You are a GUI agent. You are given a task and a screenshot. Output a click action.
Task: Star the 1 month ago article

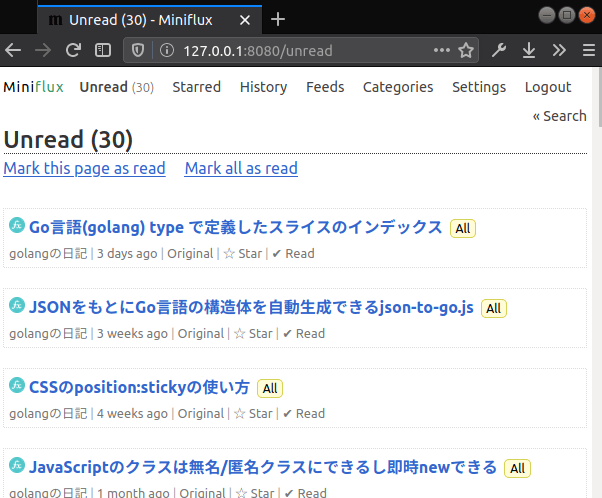(255, 493)
